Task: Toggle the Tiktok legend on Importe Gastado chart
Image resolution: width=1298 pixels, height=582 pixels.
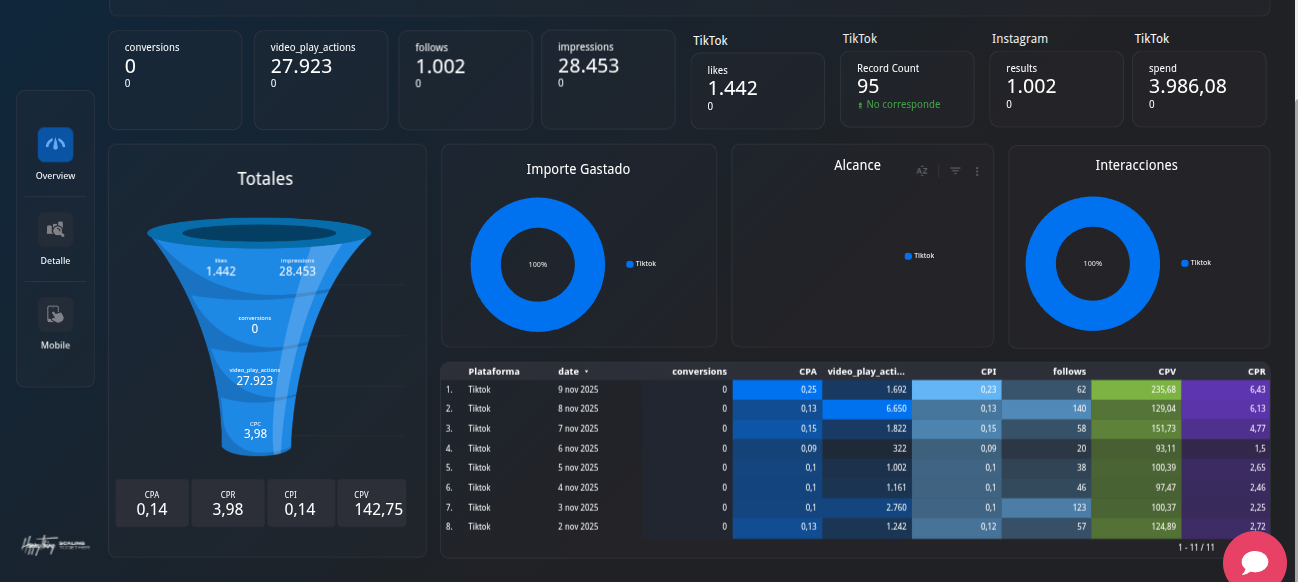Action: (x=641, y=263)
